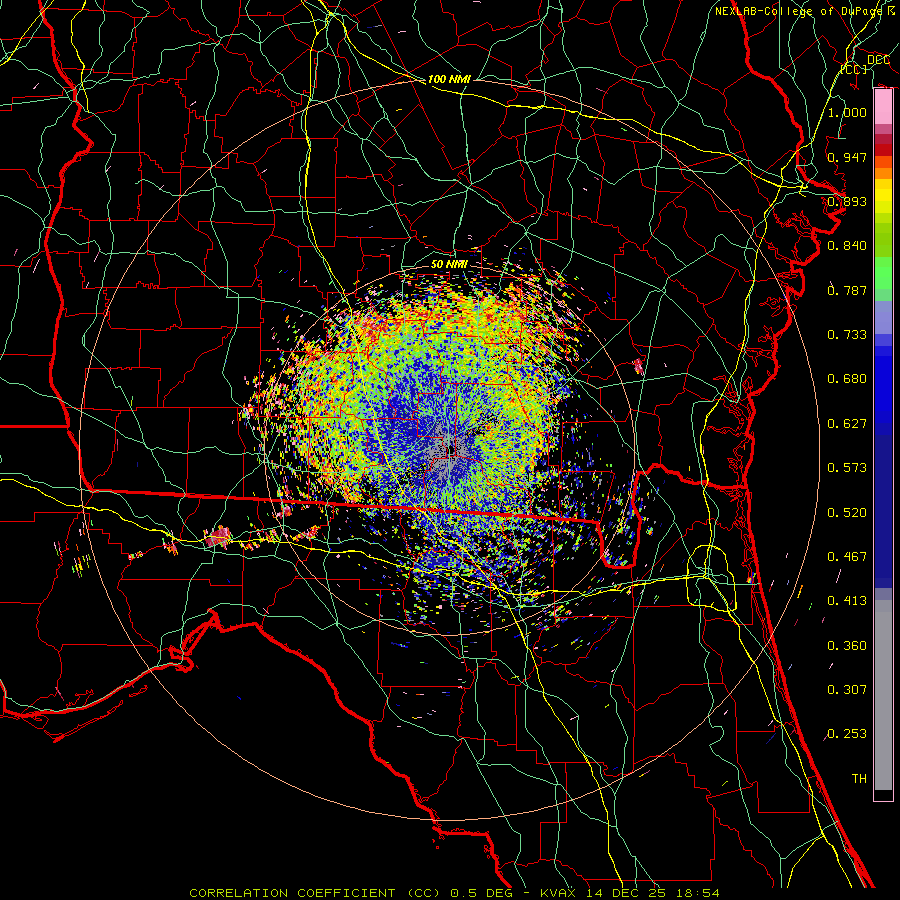Select the 0.253 legend value
Screen dimensions: 900x900
coord(847,734)
